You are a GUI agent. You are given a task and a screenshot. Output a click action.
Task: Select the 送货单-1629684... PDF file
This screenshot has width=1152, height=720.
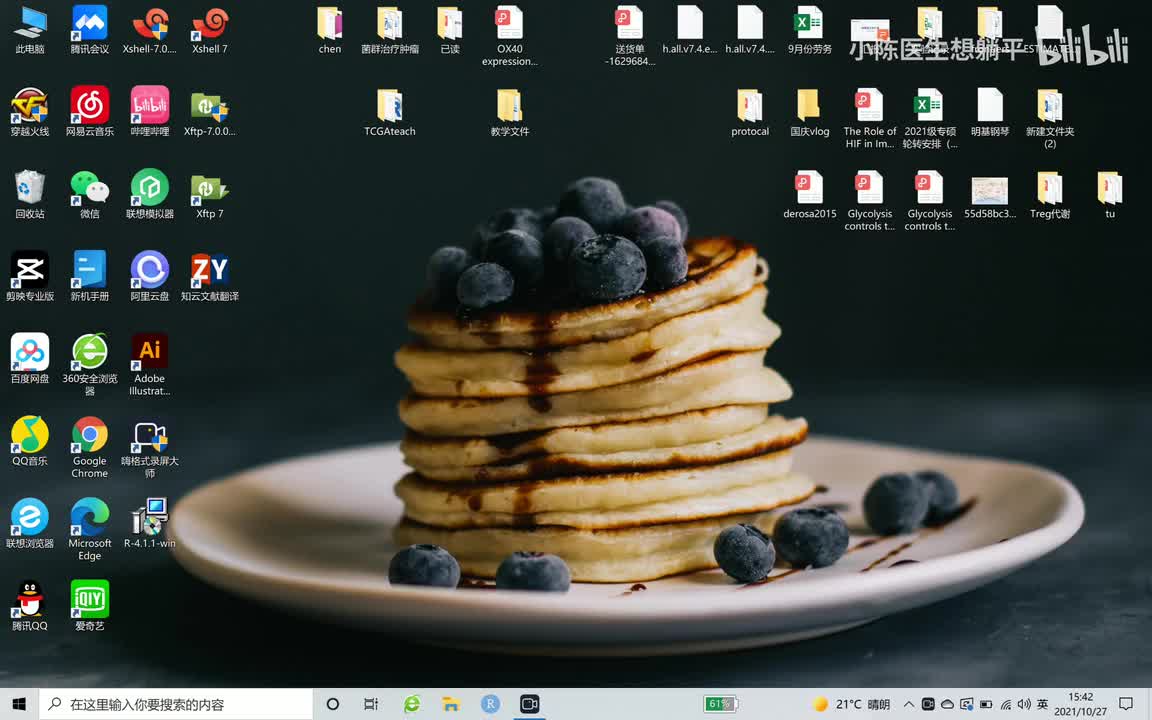click(630, 36)
